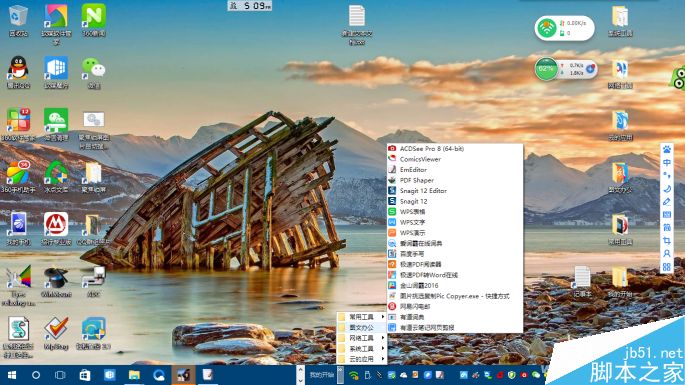Launch ComicsViewer from the menu
Viewport: 685px width, 385px height.
[455, 159]
